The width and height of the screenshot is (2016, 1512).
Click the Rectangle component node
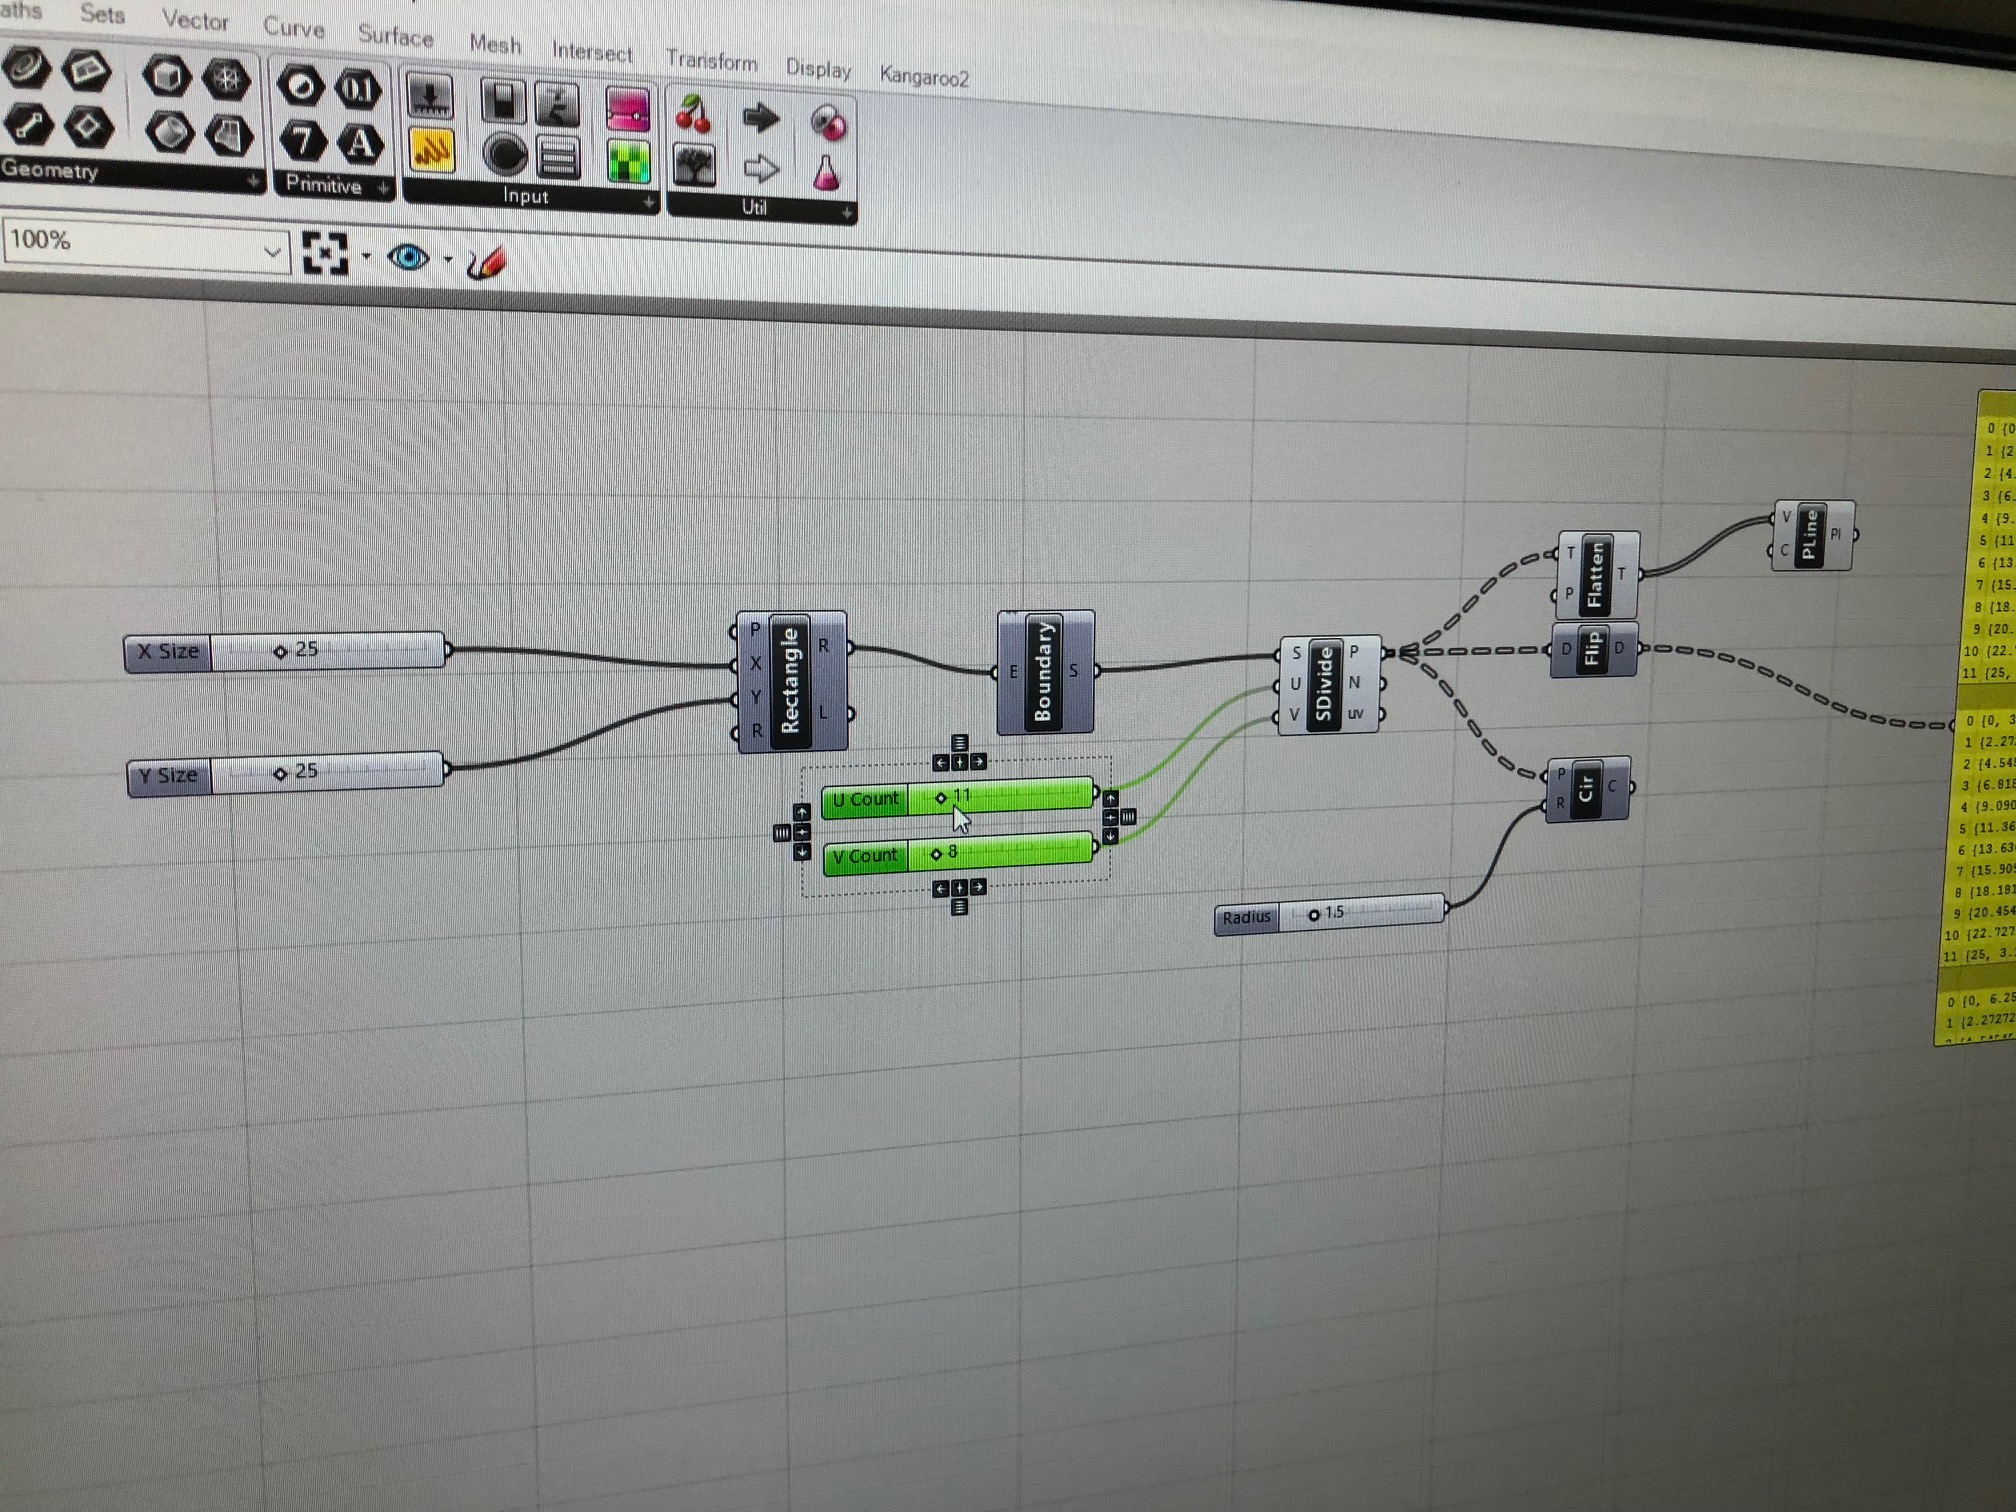pyautogui.click(x=790, y=680)
